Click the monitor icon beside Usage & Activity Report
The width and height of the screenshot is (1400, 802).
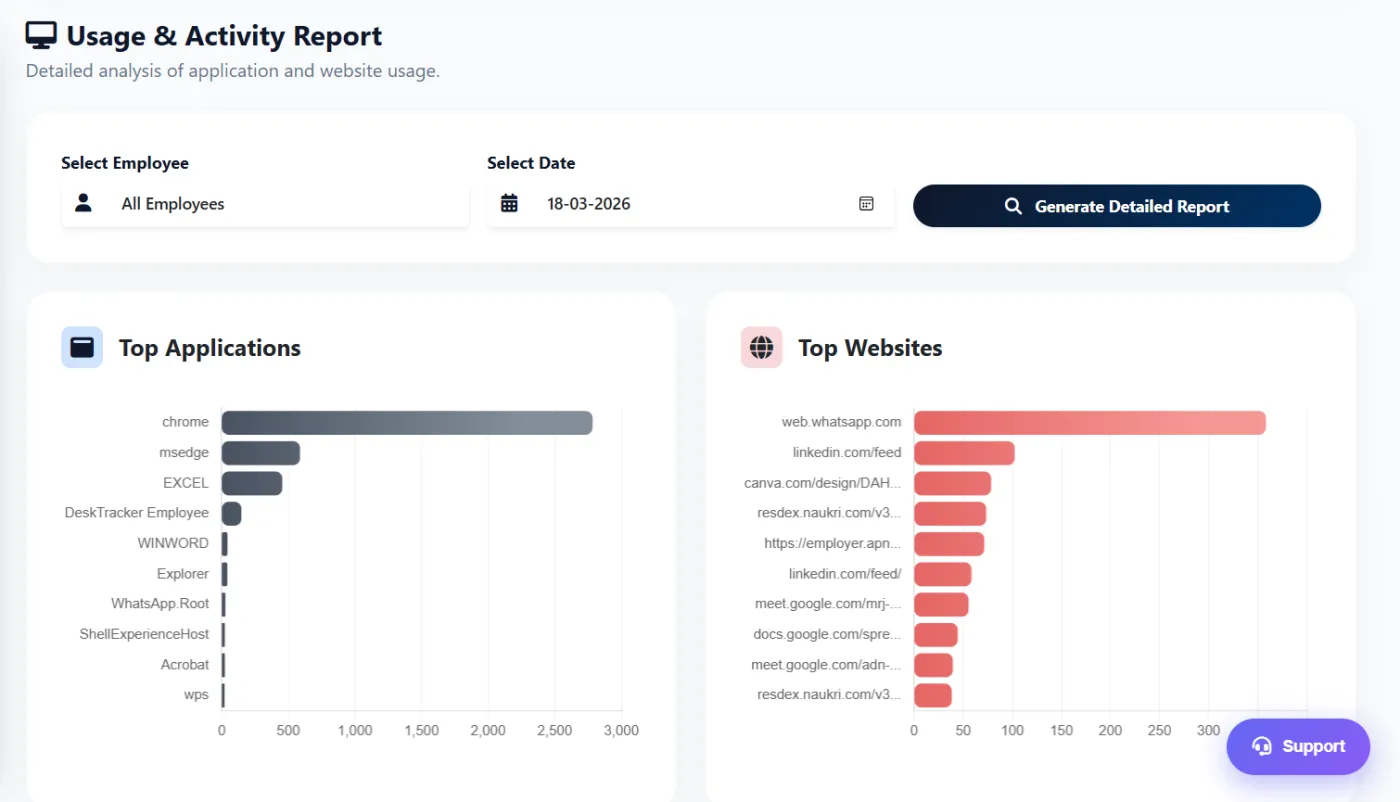41,36
